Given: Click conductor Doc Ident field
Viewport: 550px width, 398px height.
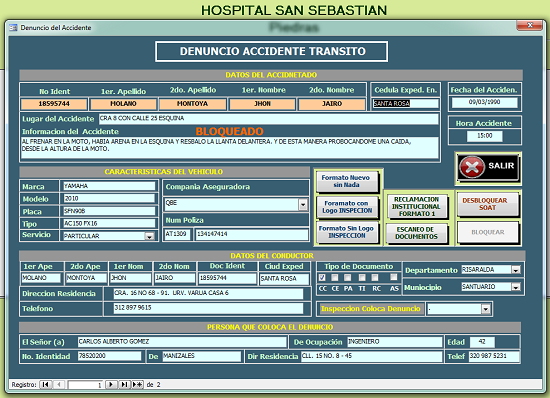Looking at the screenshot, I should [227, 278].
